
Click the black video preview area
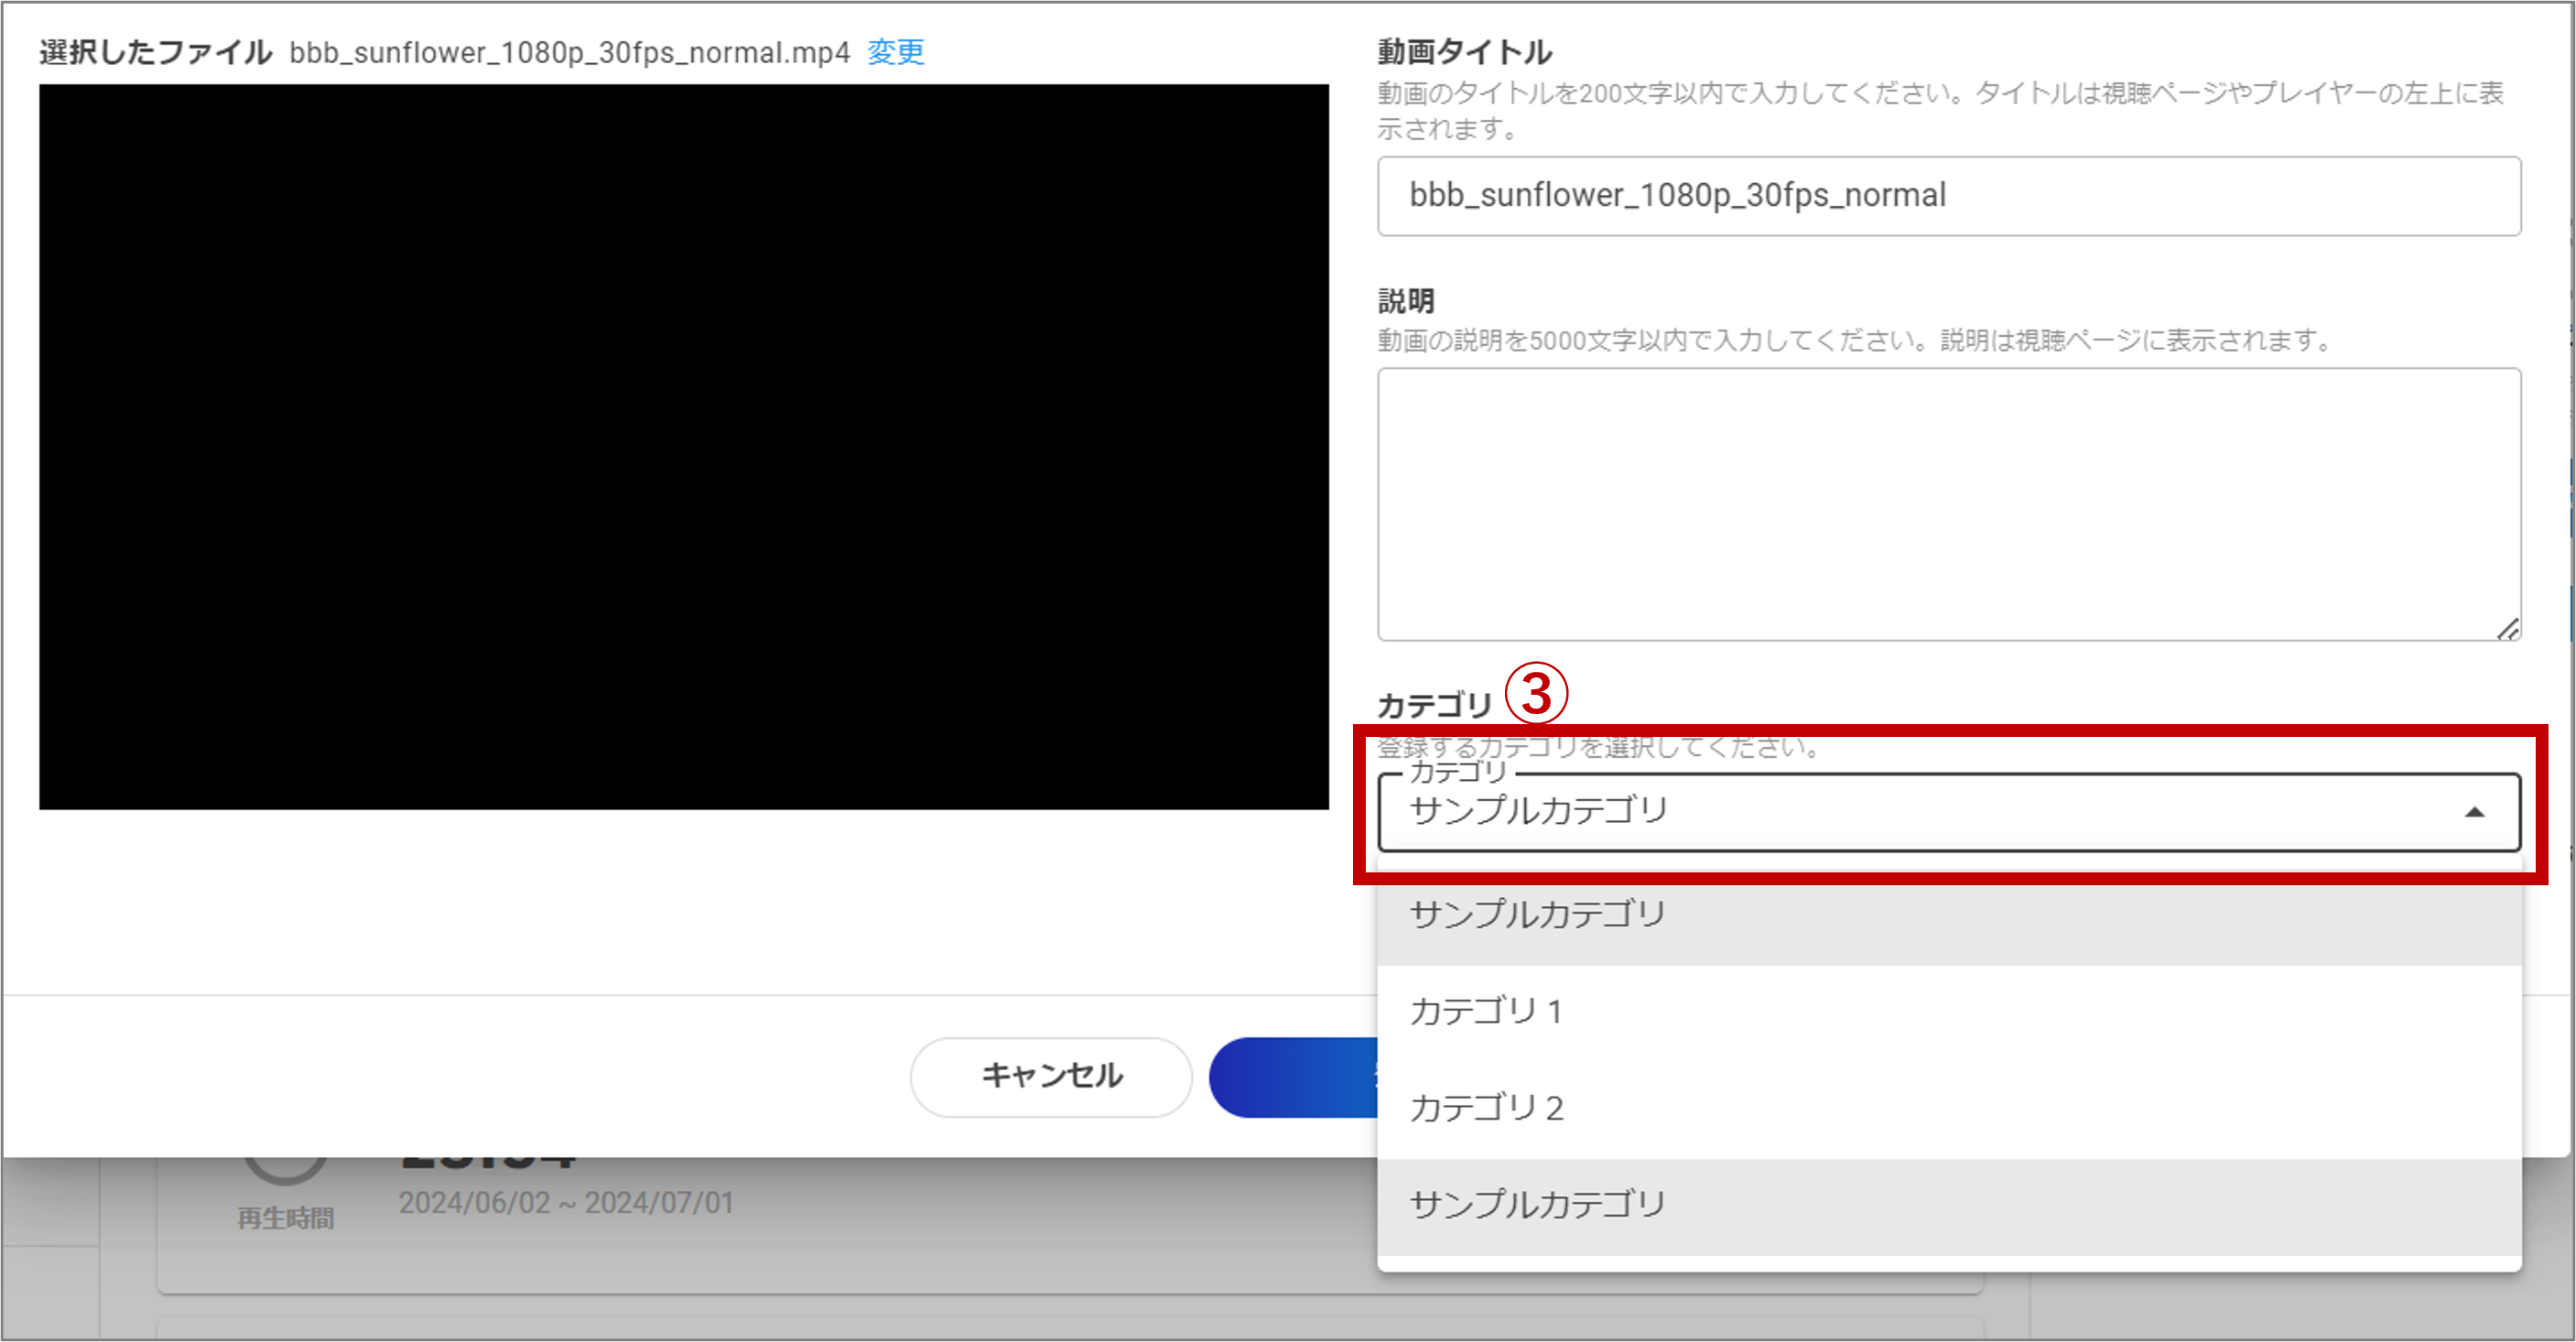tap(684, 446)
